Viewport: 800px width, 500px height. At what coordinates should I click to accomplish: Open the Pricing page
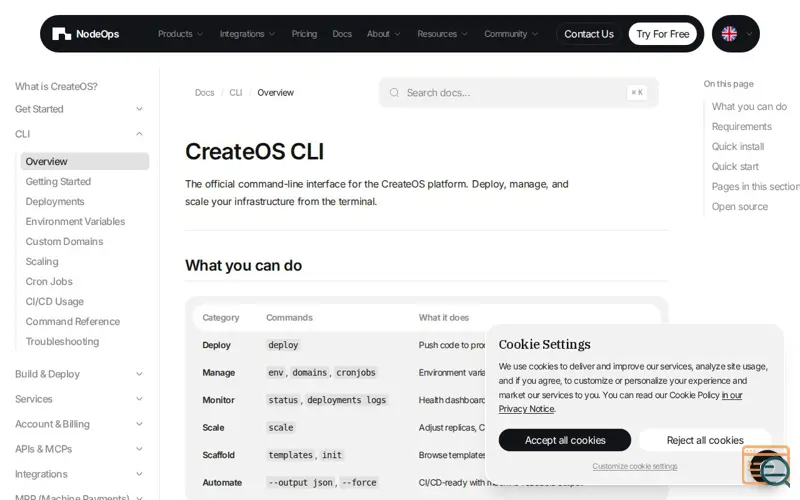[x=304, y=34]
